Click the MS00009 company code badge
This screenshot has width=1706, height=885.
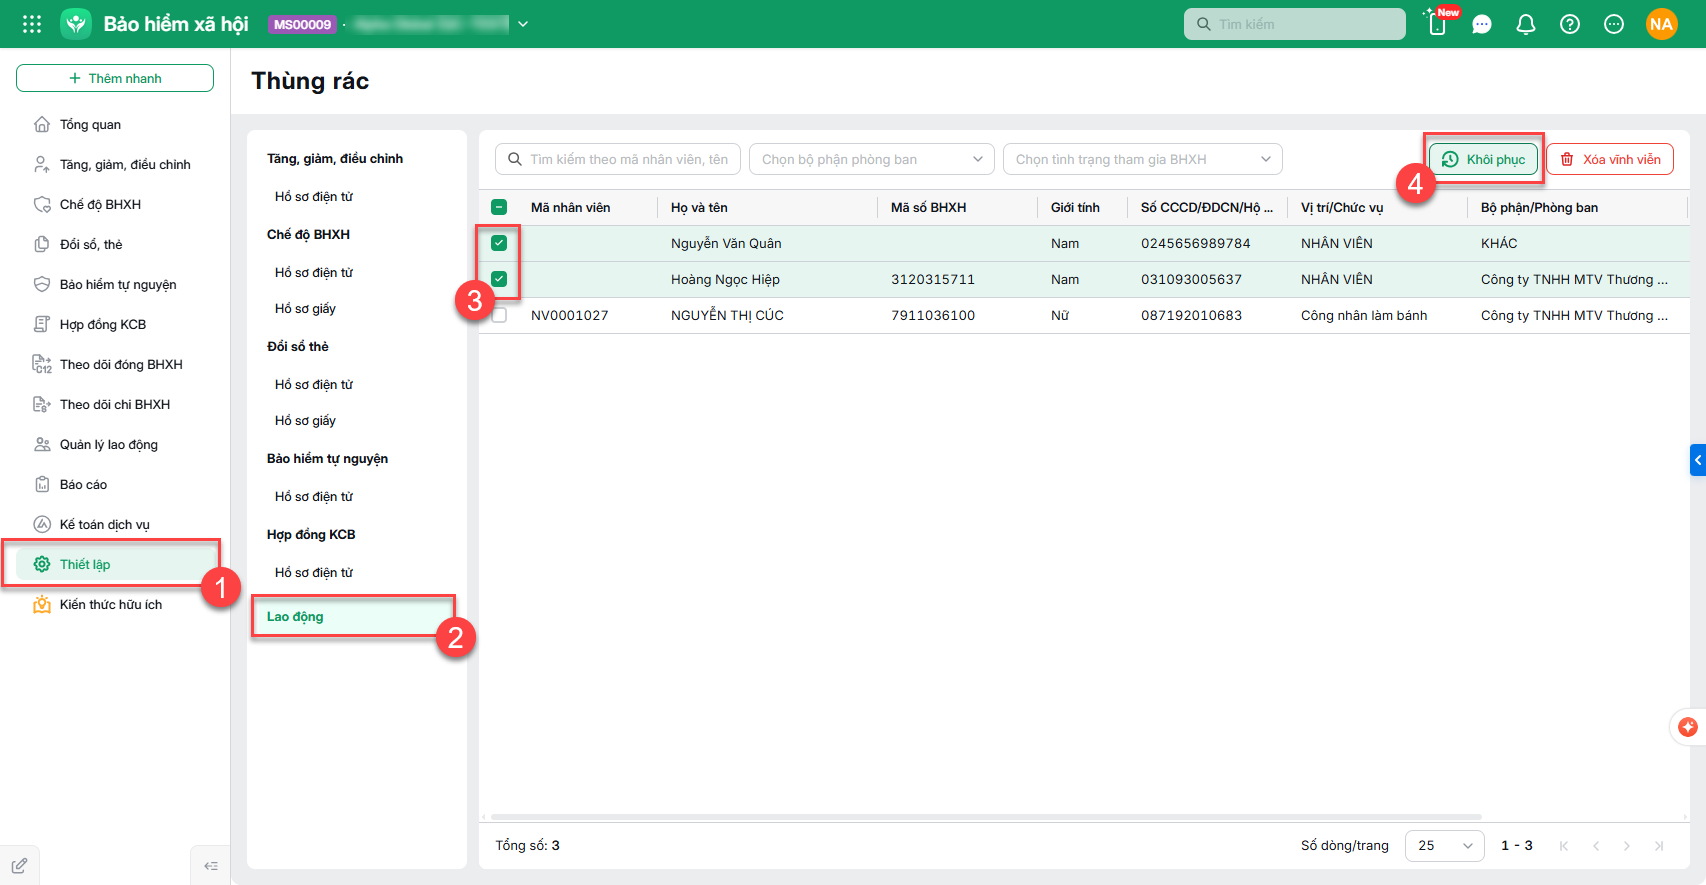pos(302,24)
